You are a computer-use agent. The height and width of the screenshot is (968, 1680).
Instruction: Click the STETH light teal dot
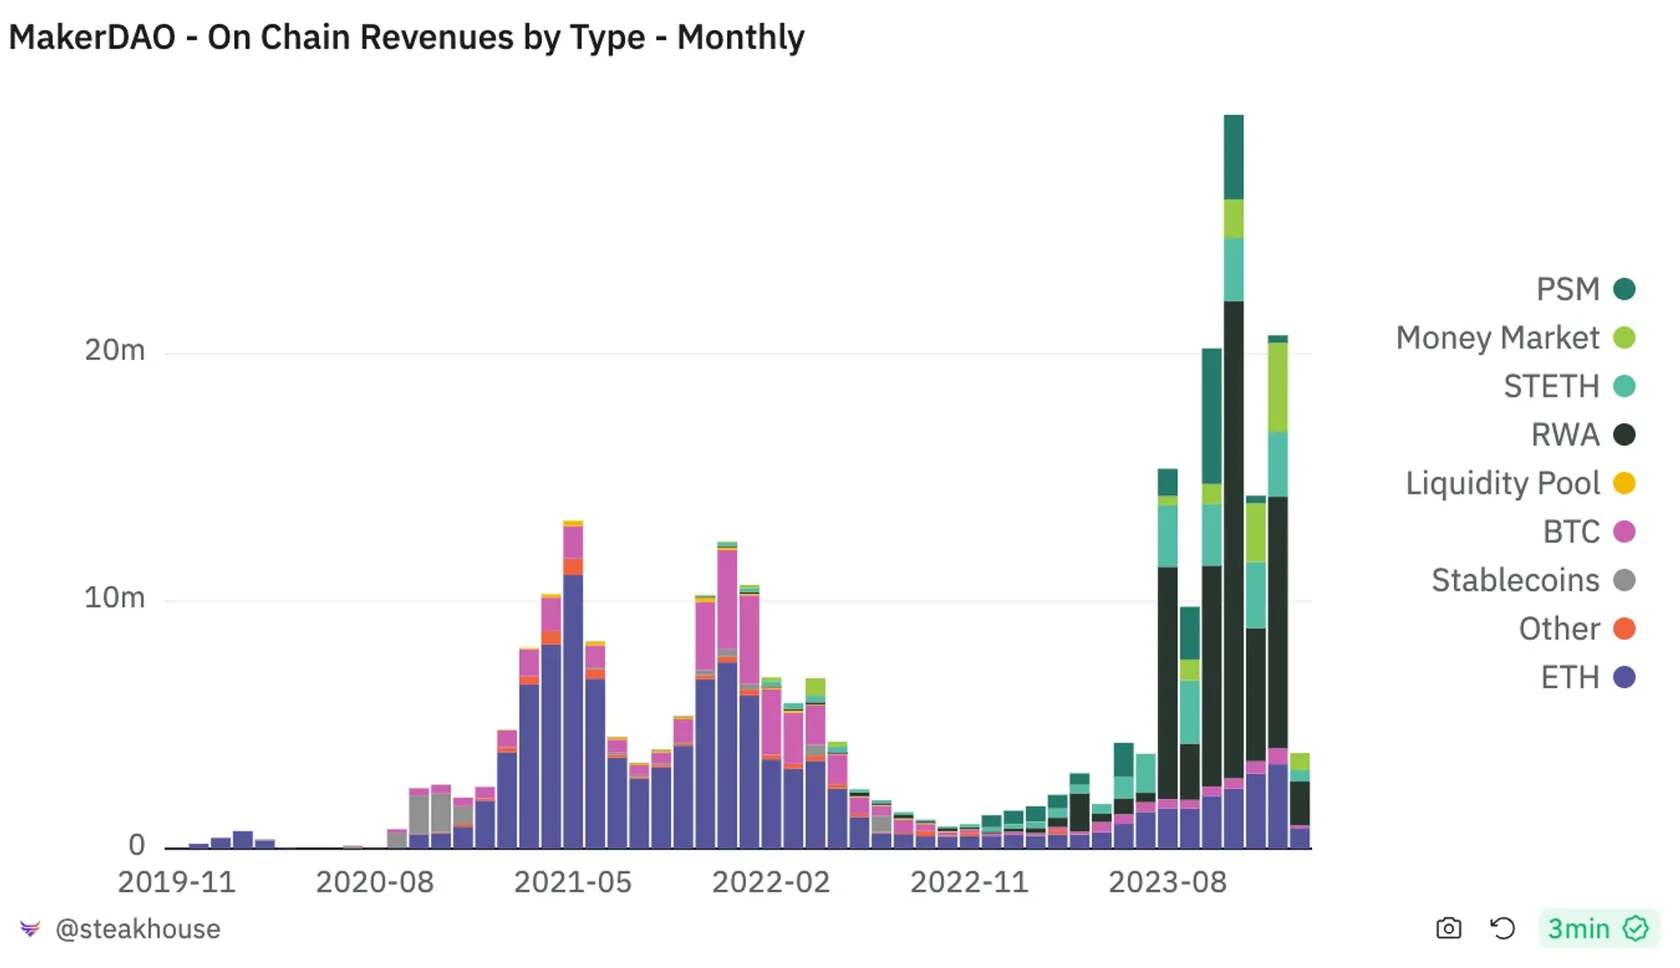pyautogui.click(x=1624, y=386)
